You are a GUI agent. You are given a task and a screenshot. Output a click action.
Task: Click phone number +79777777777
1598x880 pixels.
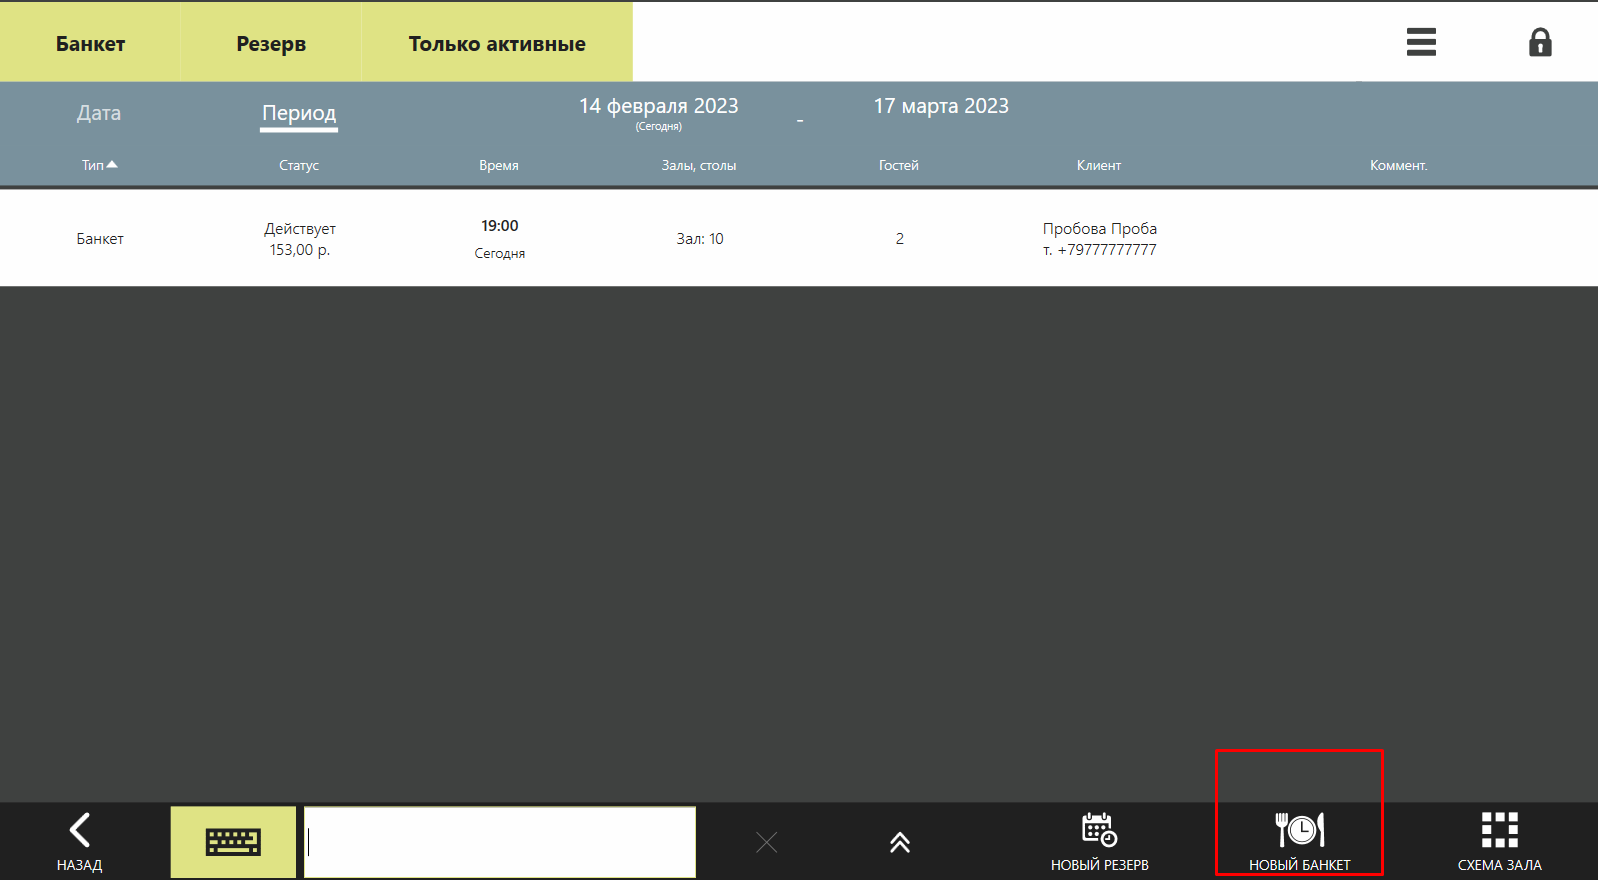tap(1107, 250)
